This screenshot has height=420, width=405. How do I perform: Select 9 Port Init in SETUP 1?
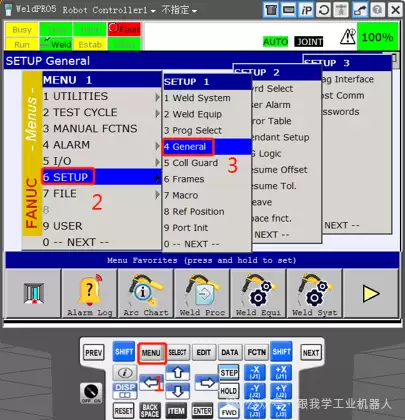tap(207, 228)
